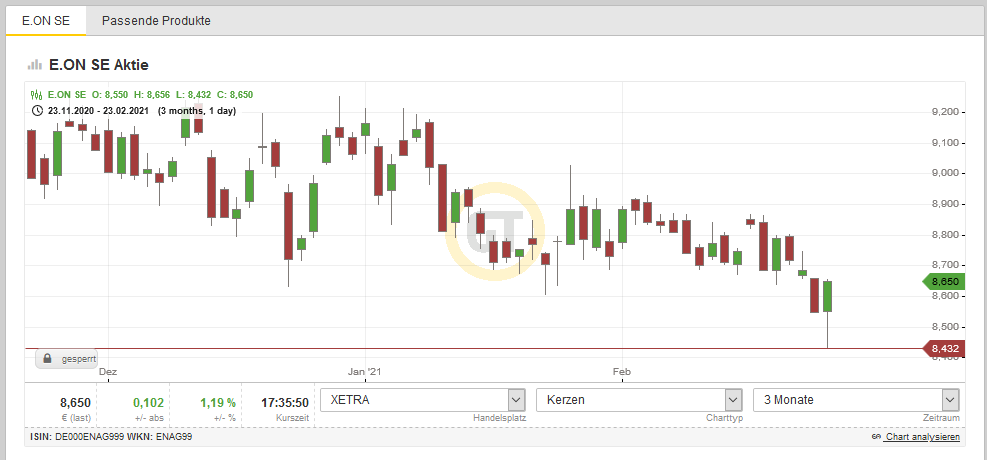Click the Jan '21 axis label

coord(365,372)
